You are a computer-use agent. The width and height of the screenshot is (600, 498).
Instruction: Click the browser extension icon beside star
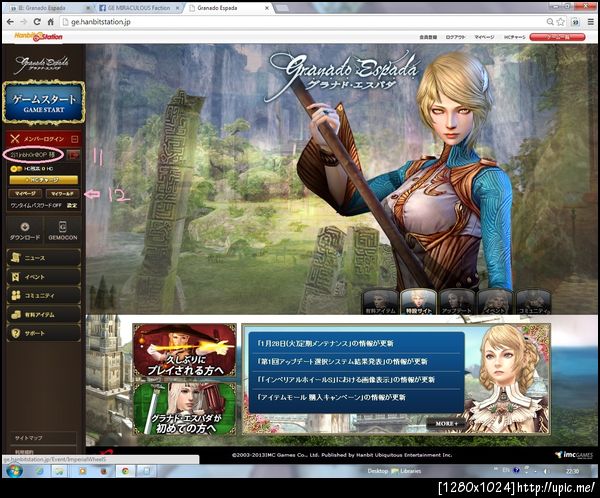point(575,22)
